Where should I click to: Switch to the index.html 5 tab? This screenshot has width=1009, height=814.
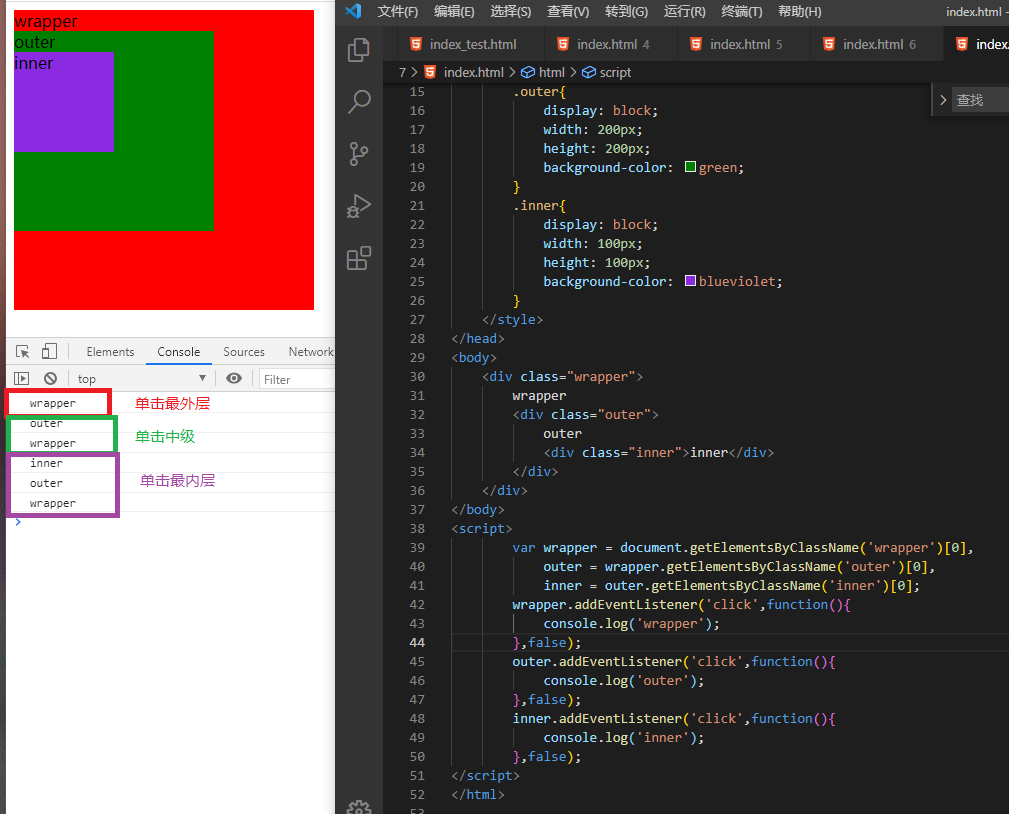(743, 44)
